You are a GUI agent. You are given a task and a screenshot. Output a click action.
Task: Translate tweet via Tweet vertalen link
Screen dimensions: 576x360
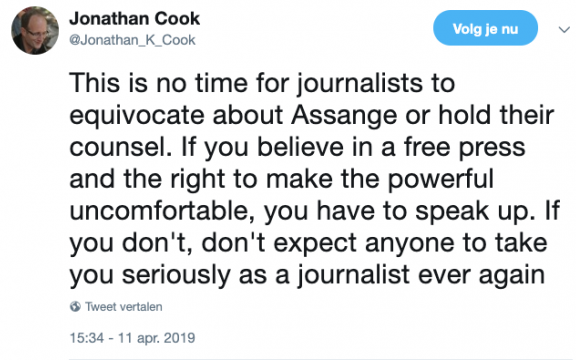pos(124,306)
